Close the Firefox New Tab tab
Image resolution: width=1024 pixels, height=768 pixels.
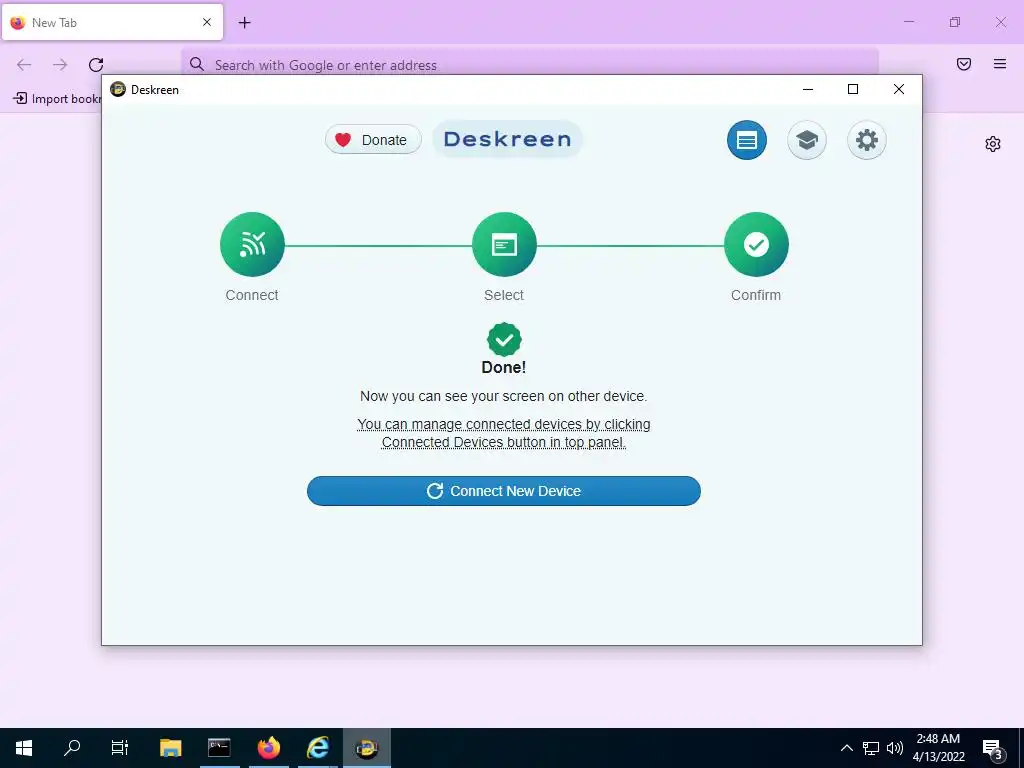[x=207, y=22]
